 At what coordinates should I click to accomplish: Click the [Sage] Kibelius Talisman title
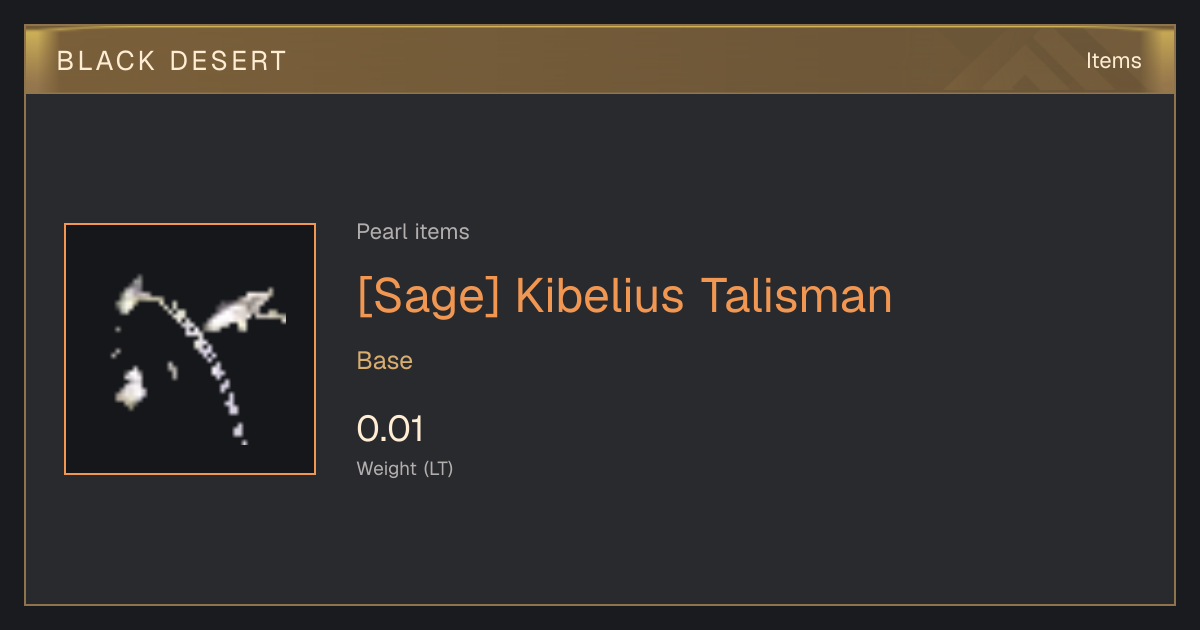(x=624, y=297)
